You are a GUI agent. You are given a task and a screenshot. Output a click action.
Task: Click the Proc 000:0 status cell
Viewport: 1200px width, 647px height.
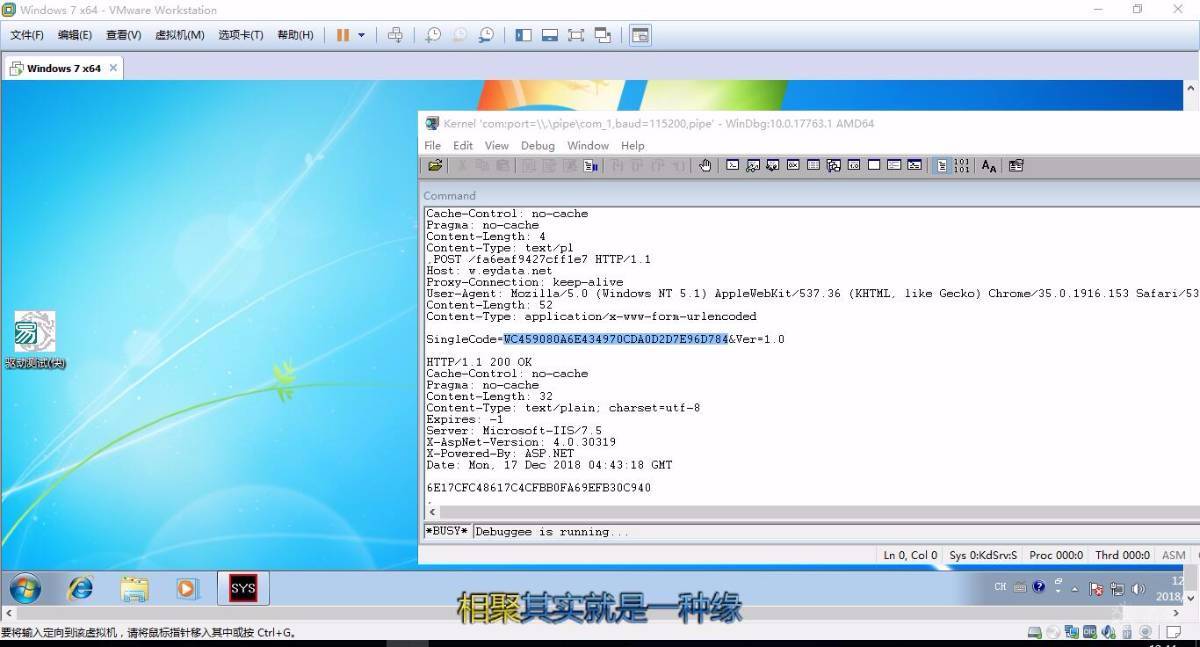tap(1056, 555)
